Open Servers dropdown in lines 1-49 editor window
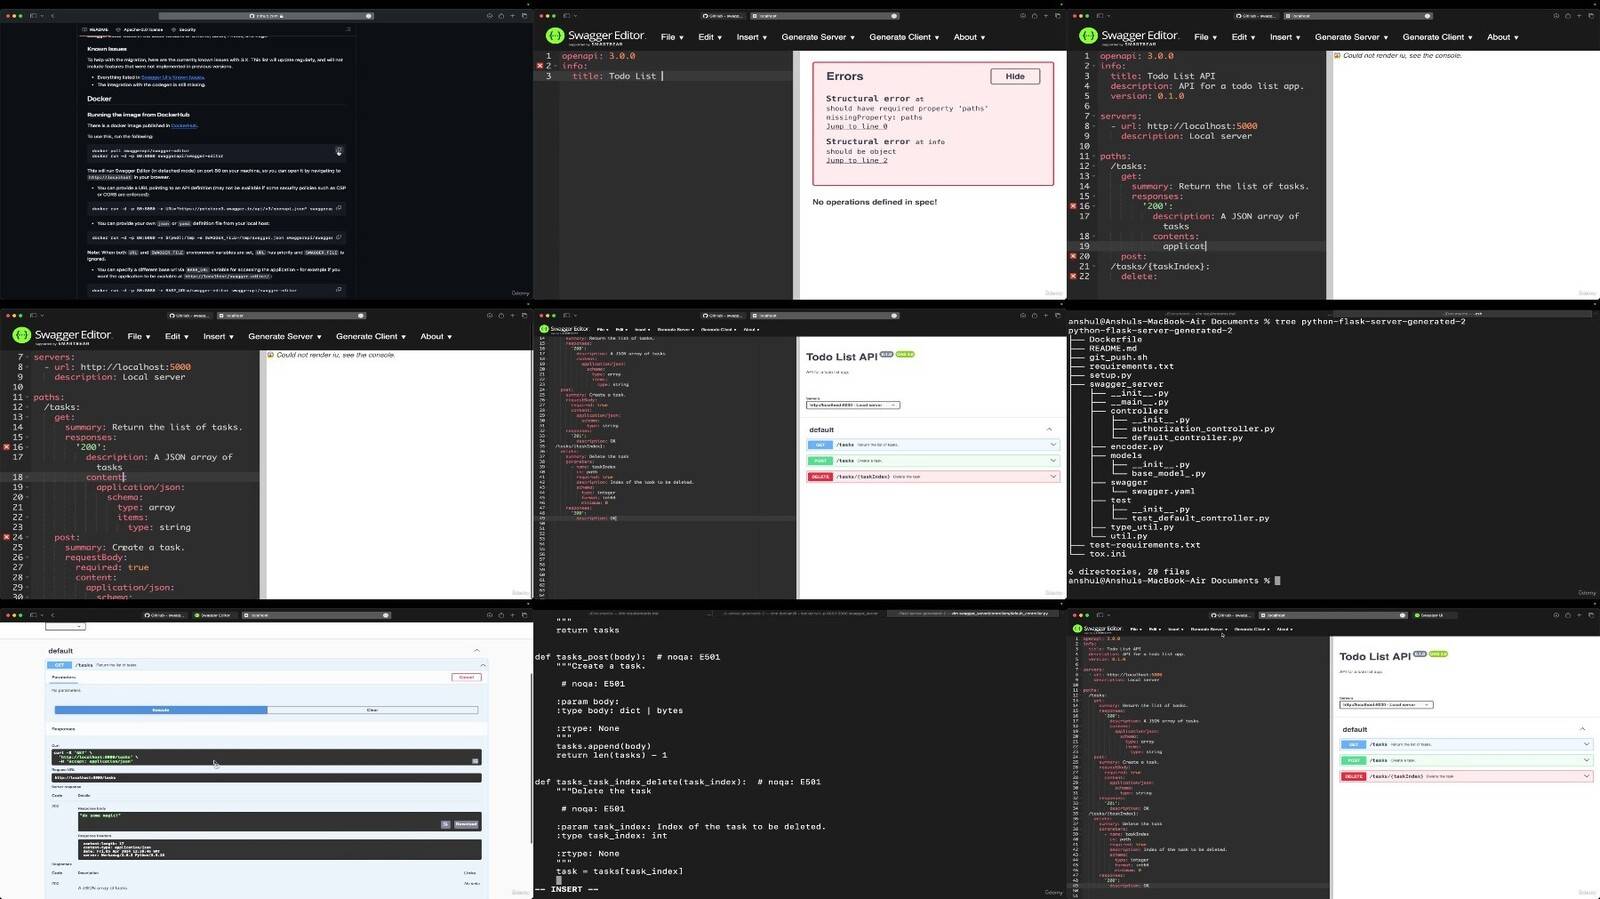This screenshot has width=1600, height=899. click(1386, 705)
